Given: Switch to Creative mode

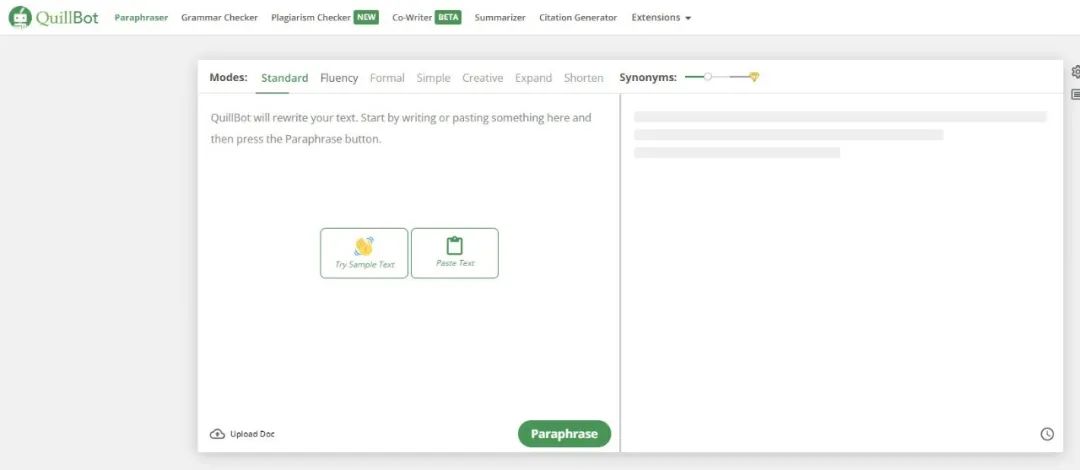Looking at the screenshot, I should tap(482, 78).
